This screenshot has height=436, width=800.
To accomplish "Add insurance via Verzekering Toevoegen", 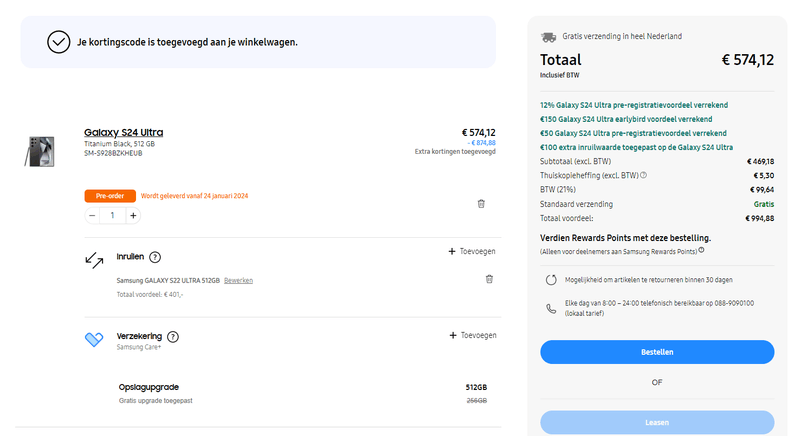I will 472,336.
